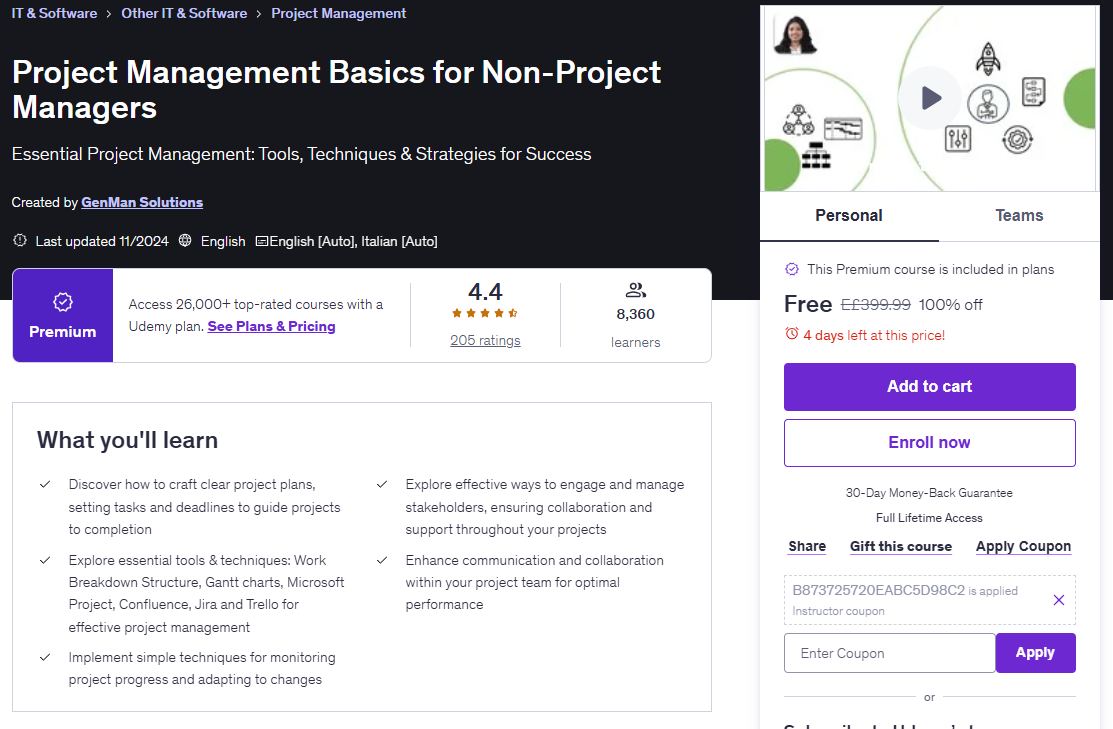Click the instructor photo on the preview thumbnail

(x=795, y=35)
